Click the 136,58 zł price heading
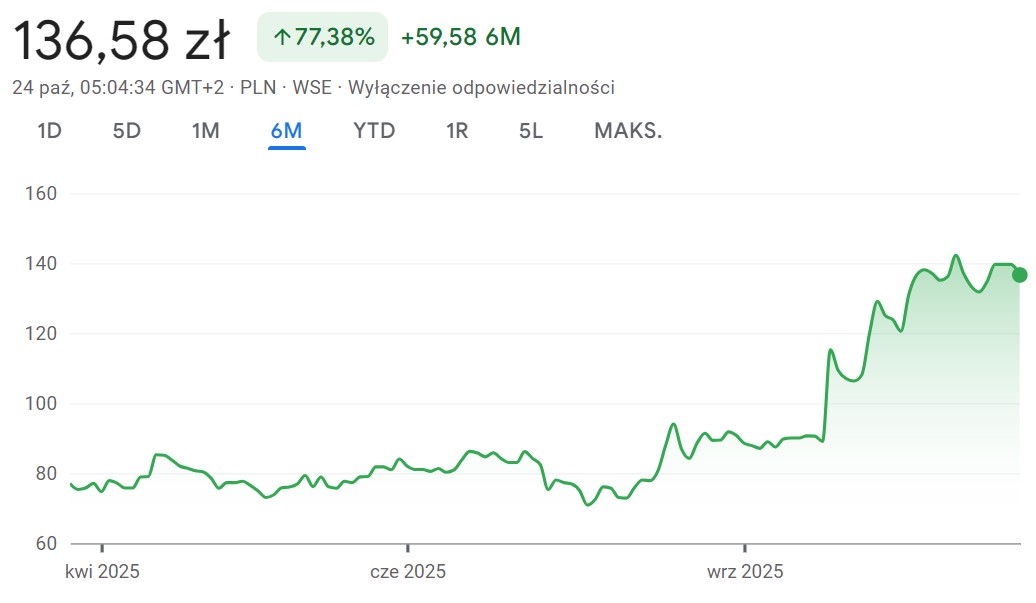Screen dimensions: 1036x603 [x=121, y=40]
